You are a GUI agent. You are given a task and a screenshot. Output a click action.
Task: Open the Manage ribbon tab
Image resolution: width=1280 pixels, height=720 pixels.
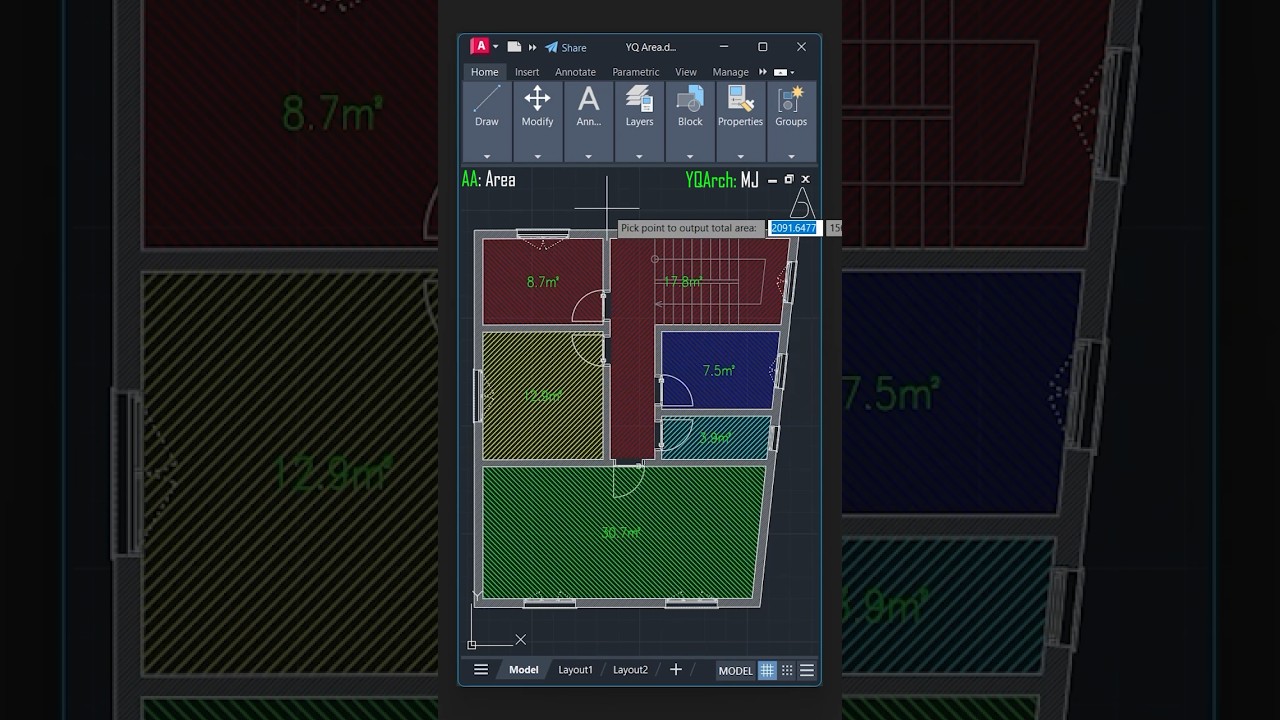tap(730, 72)
